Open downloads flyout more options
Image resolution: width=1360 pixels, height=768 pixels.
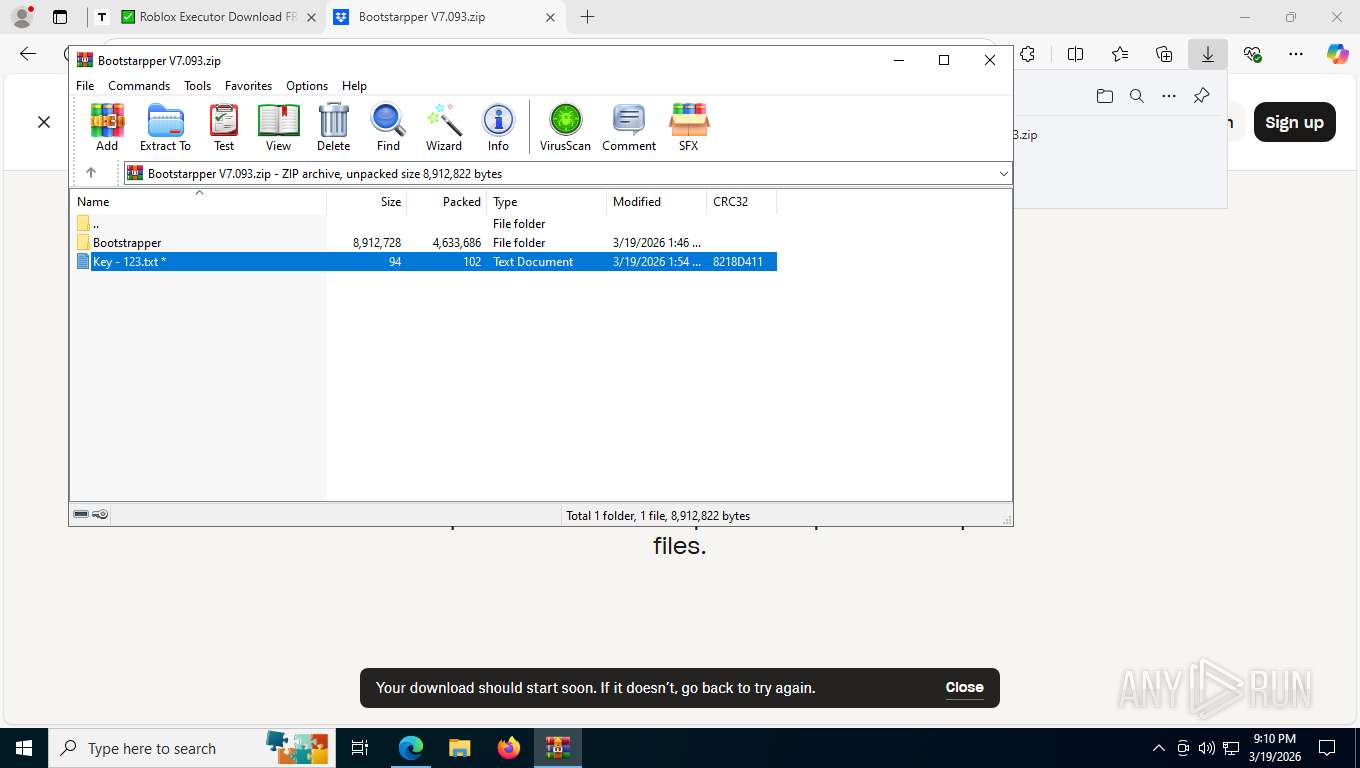[x=1168, y=96]
